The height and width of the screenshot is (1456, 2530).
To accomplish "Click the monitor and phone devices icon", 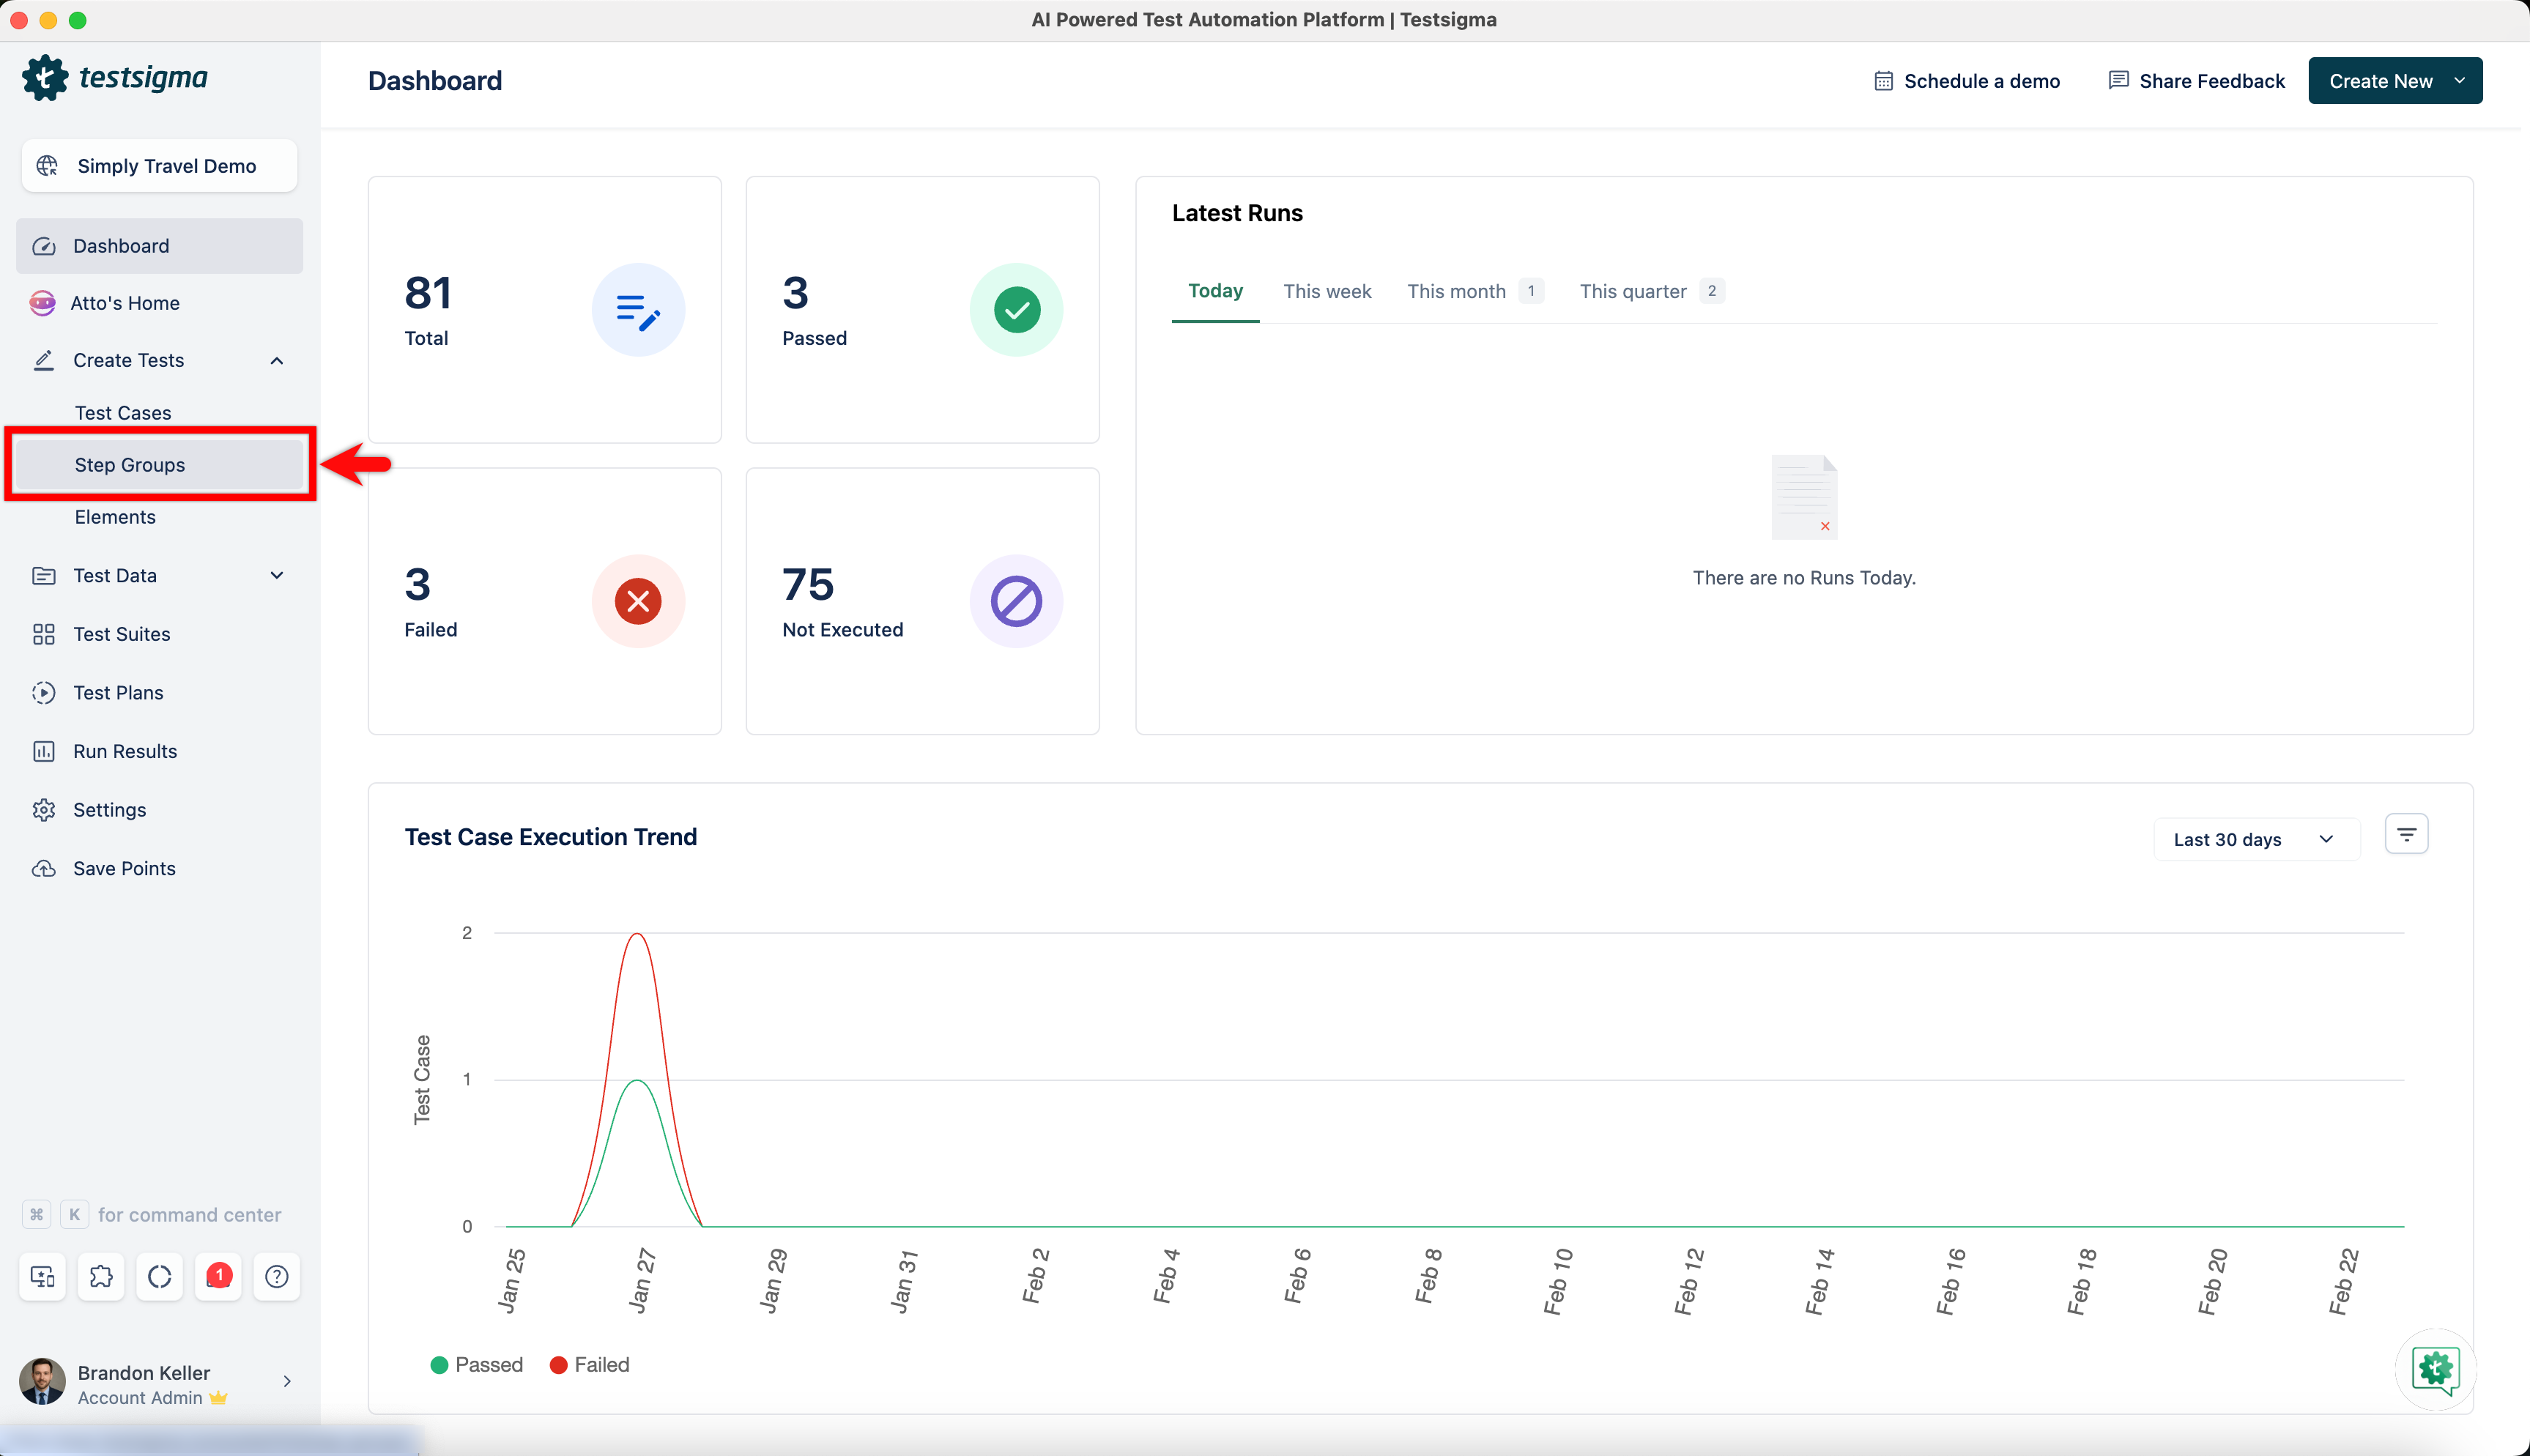I will click(x=43, y=1276).
